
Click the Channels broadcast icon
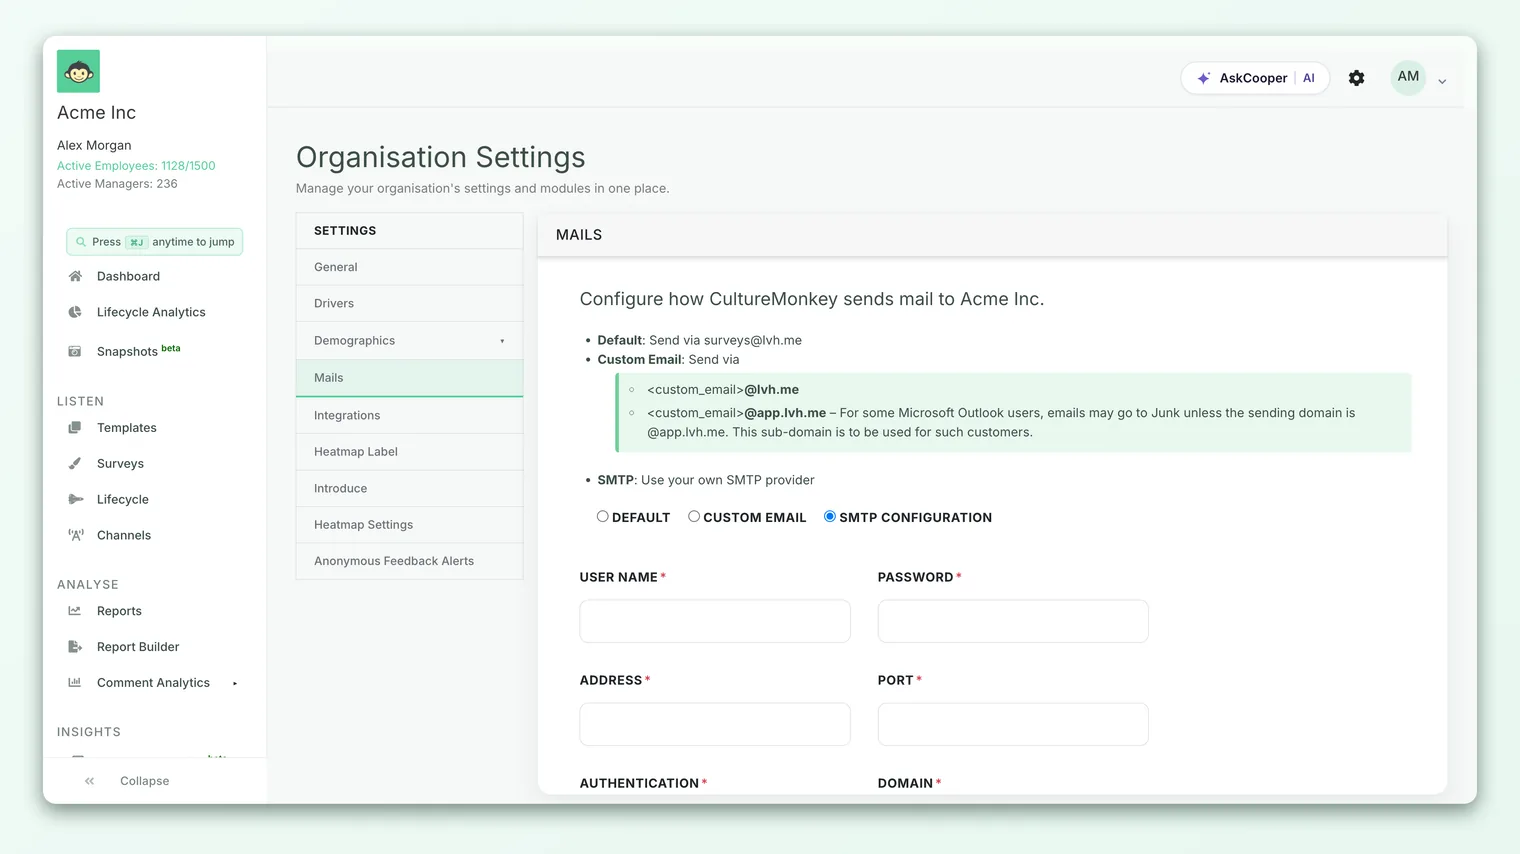click(75, 535)
